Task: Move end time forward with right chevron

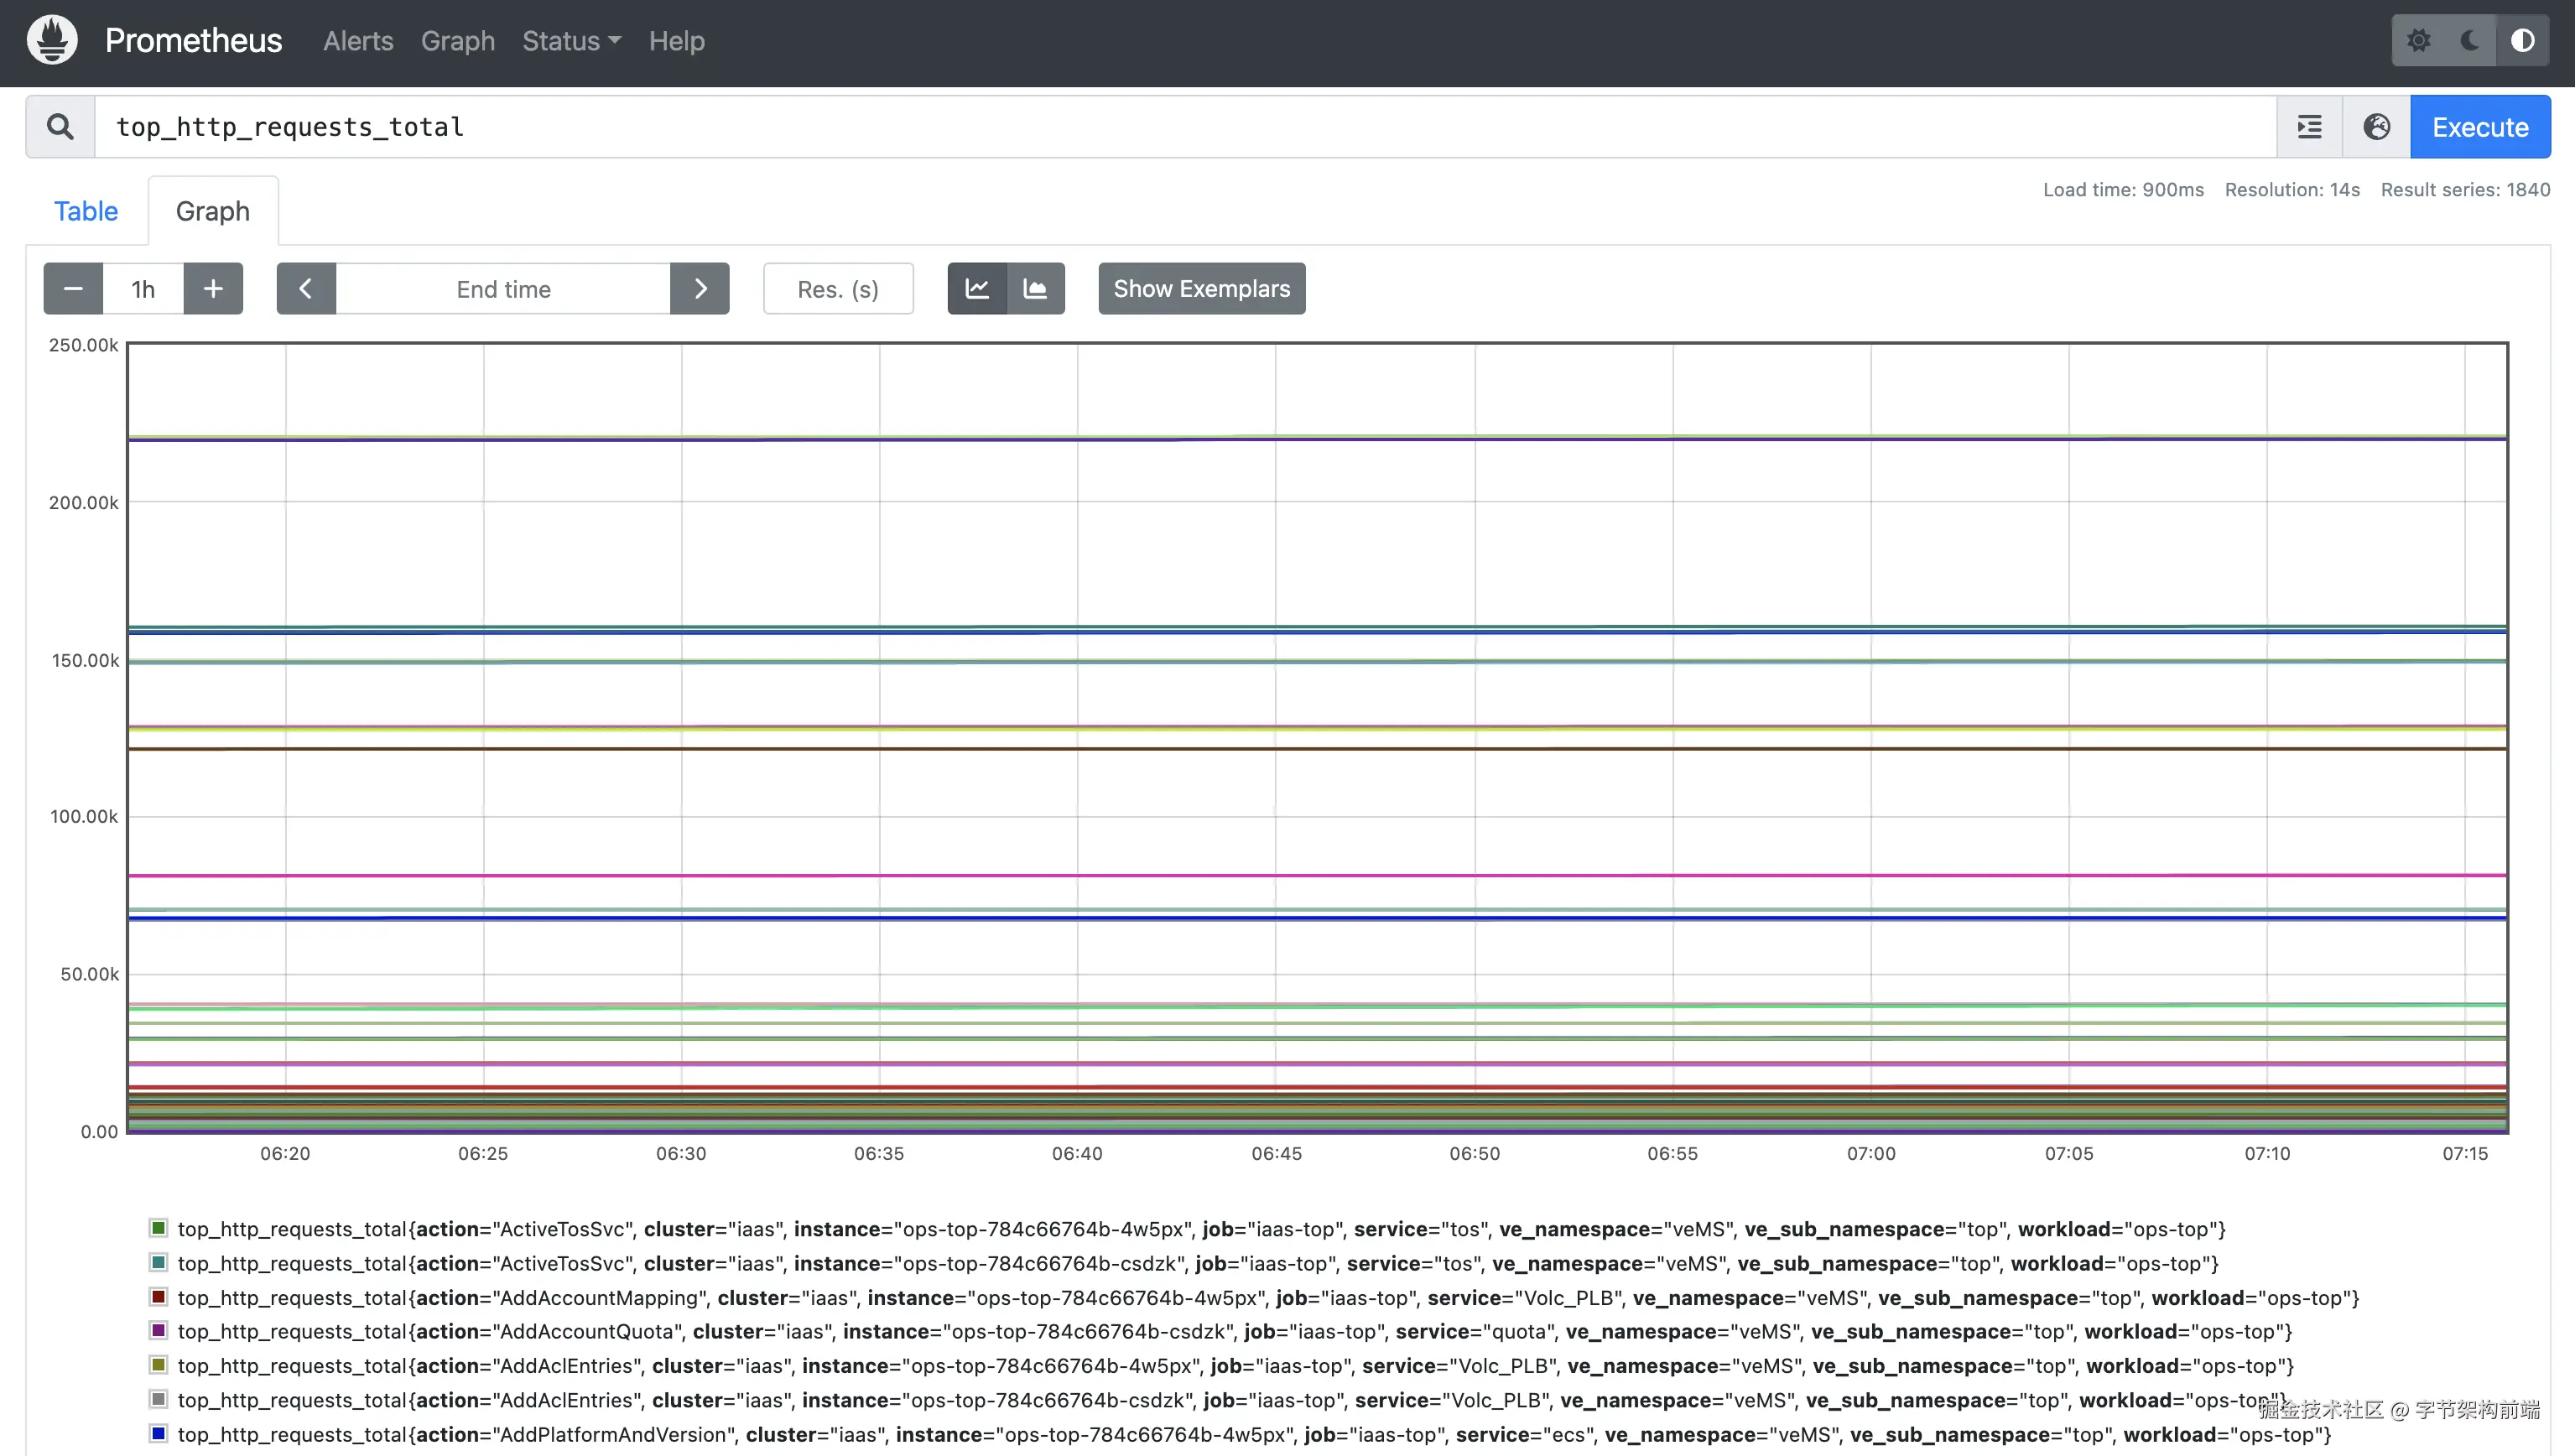Action: (x=700, y=289)
